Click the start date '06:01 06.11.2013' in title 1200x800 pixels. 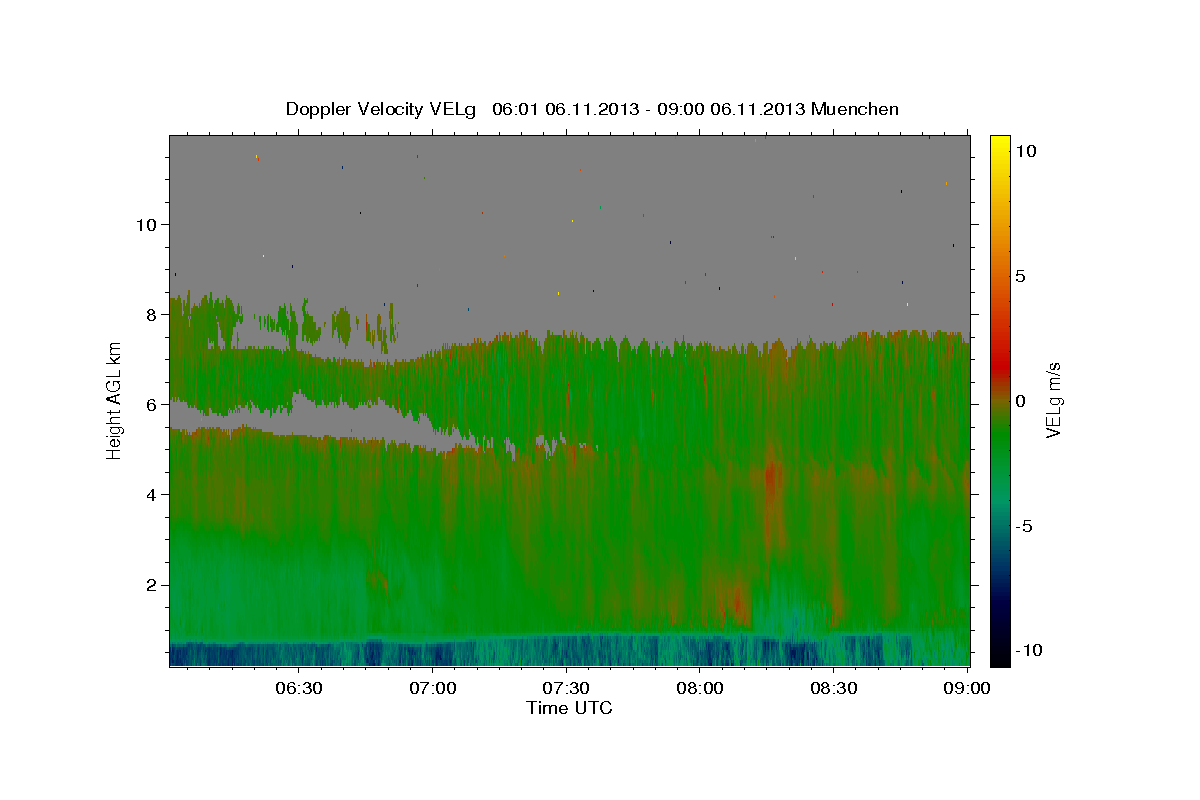tap(568, 109)
